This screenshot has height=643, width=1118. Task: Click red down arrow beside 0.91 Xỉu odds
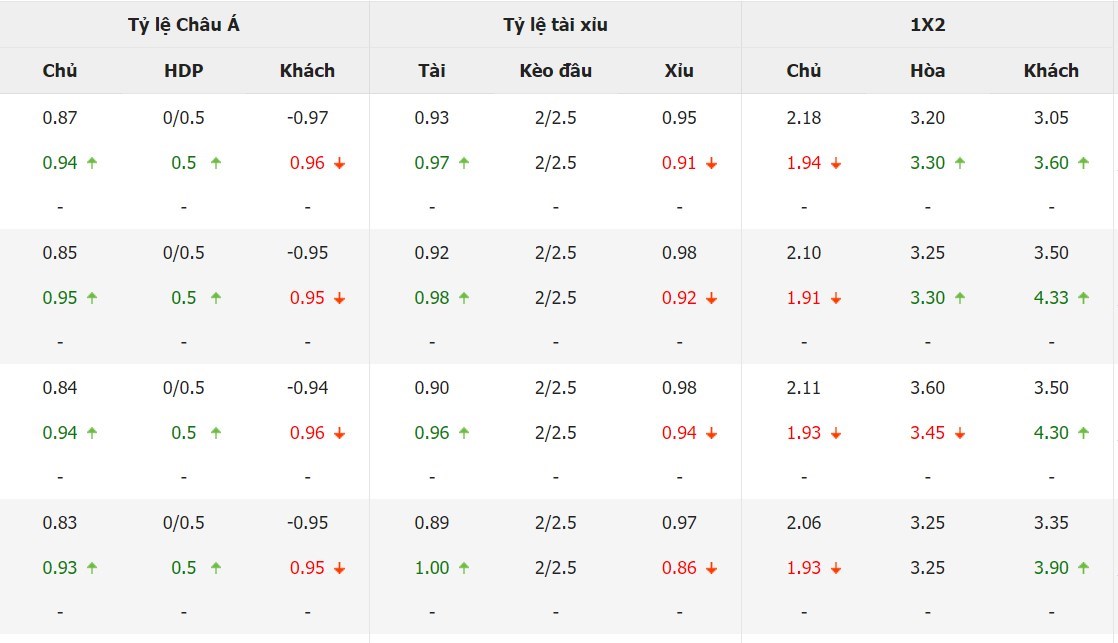coord(712,163)
